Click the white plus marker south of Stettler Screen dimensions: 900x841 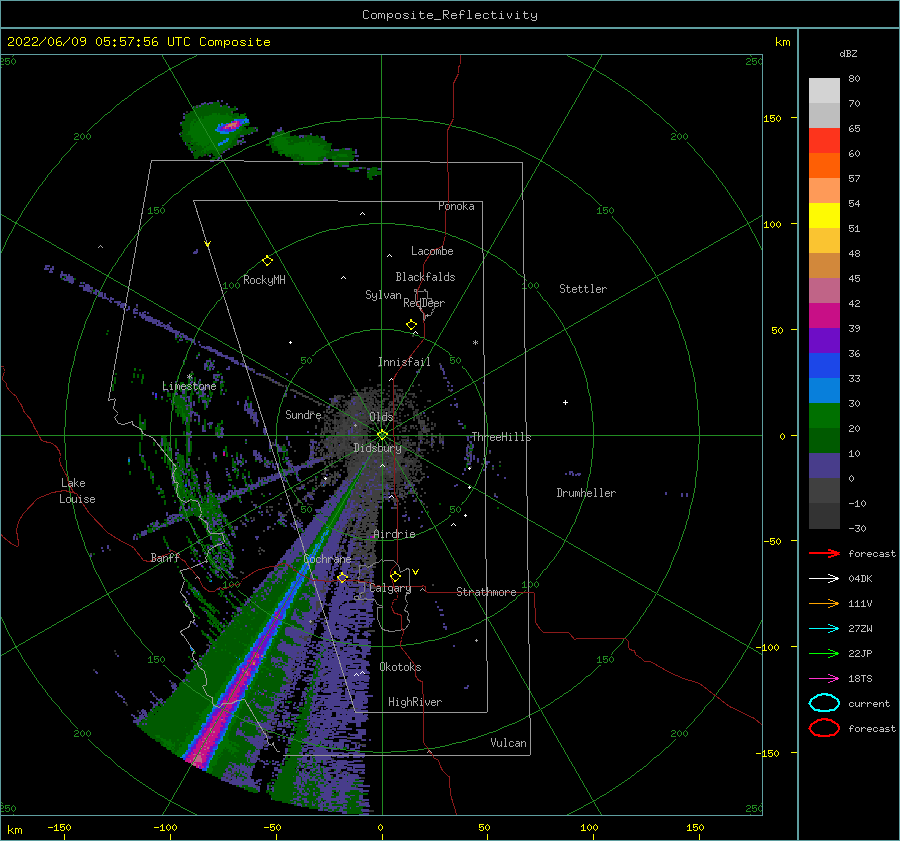[565, 402]
